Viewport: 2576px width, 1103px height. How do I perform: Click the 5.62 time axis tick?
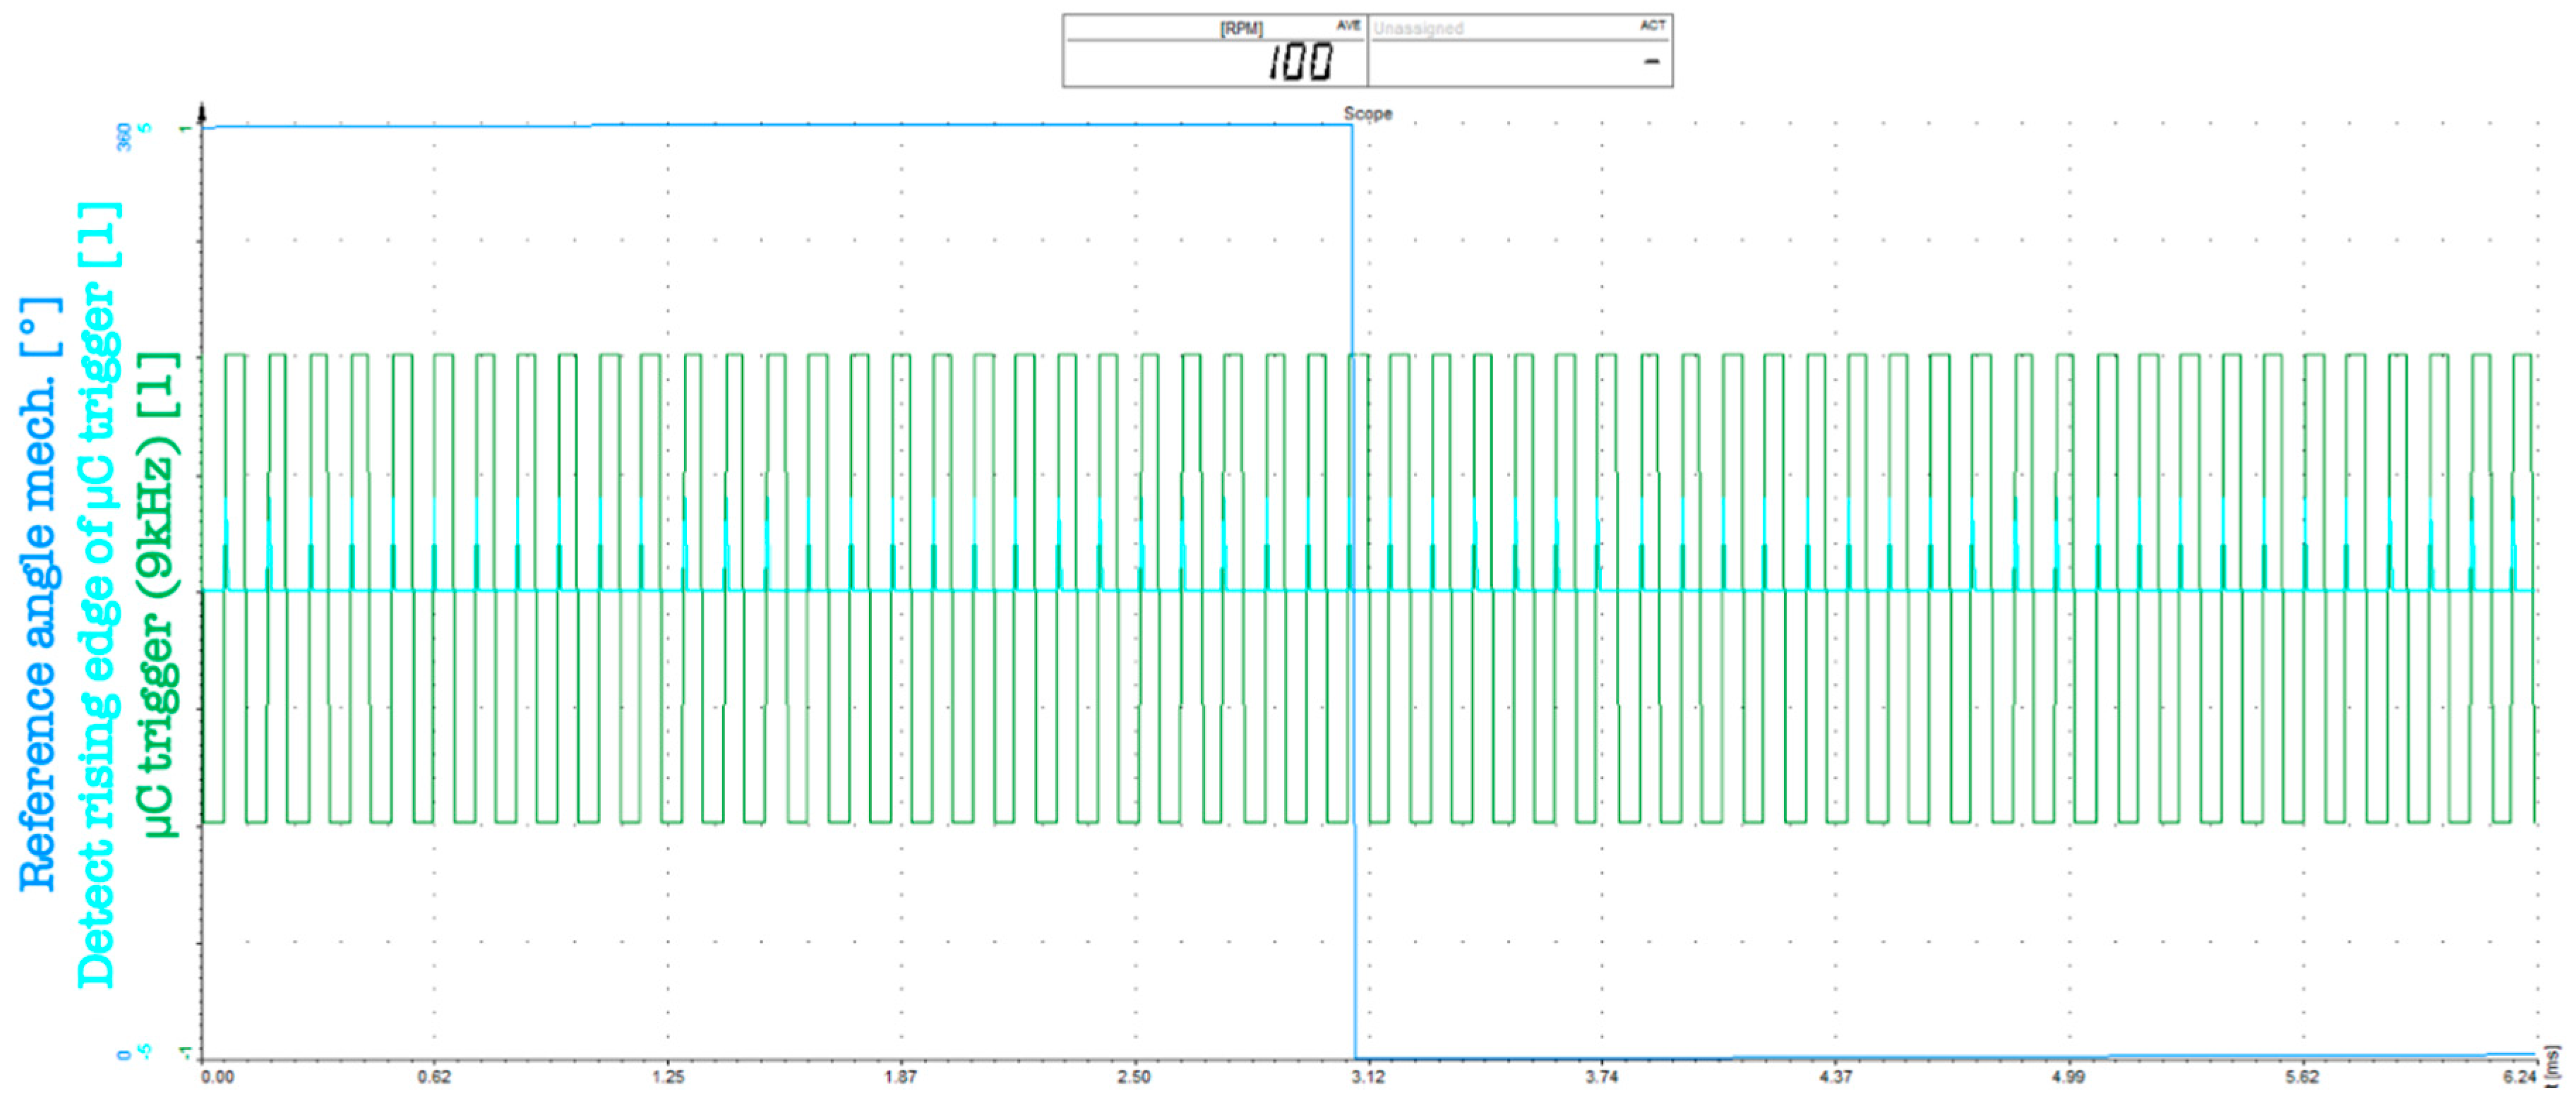(x=2302, y=1077)
